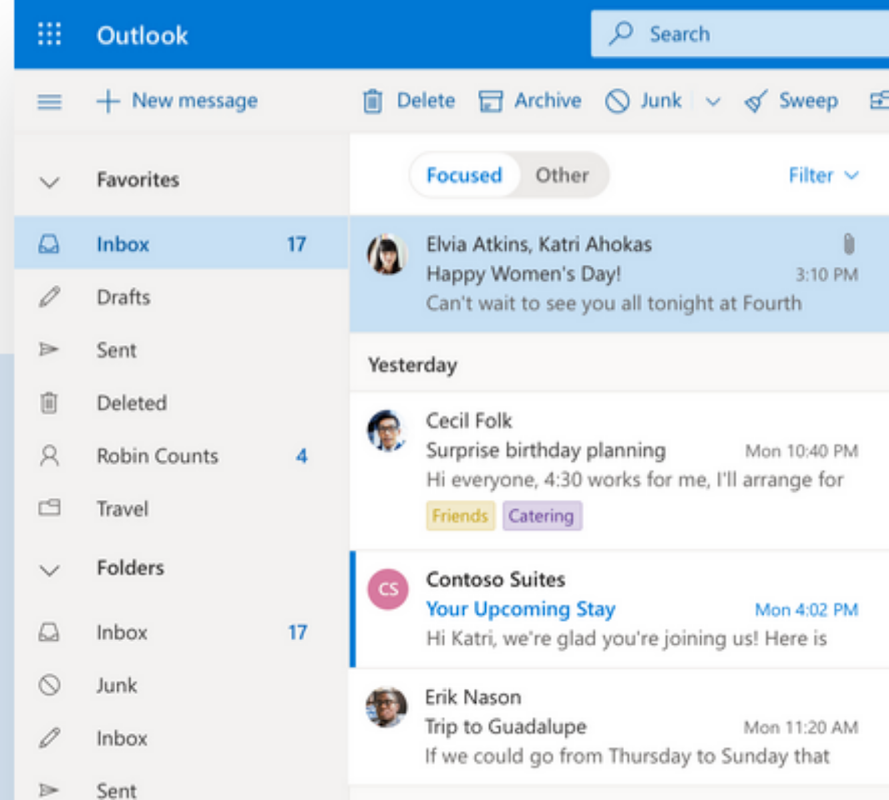
Task: Open the Drafts folder
Action: click(x=181, y=297)
